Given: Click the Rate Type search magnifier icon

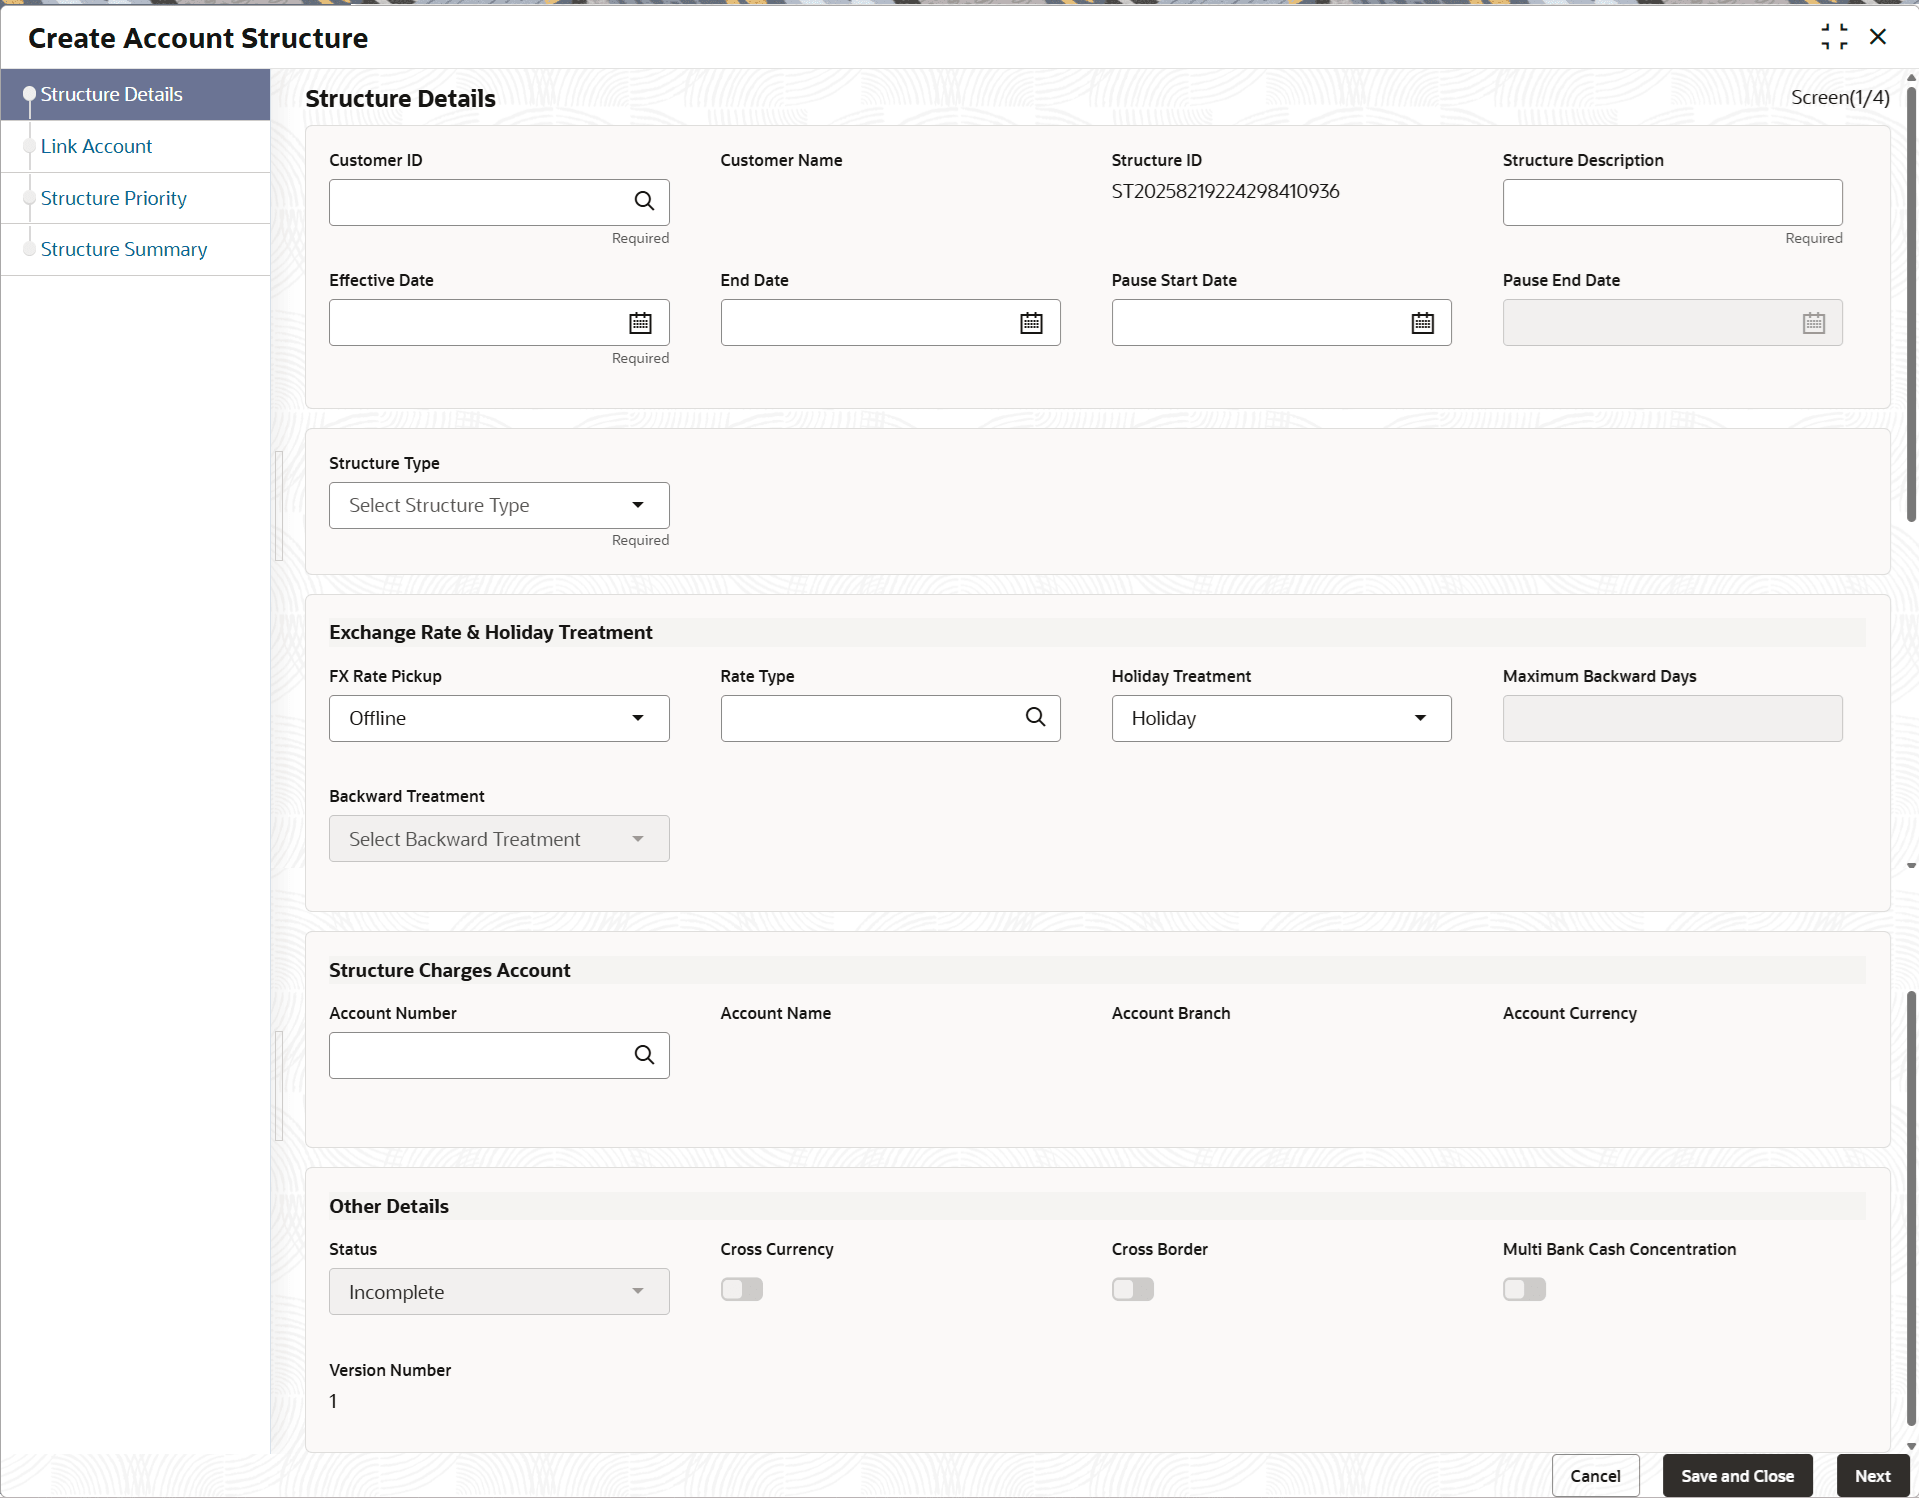Looking at the screenshot, I should [1035, 717].
